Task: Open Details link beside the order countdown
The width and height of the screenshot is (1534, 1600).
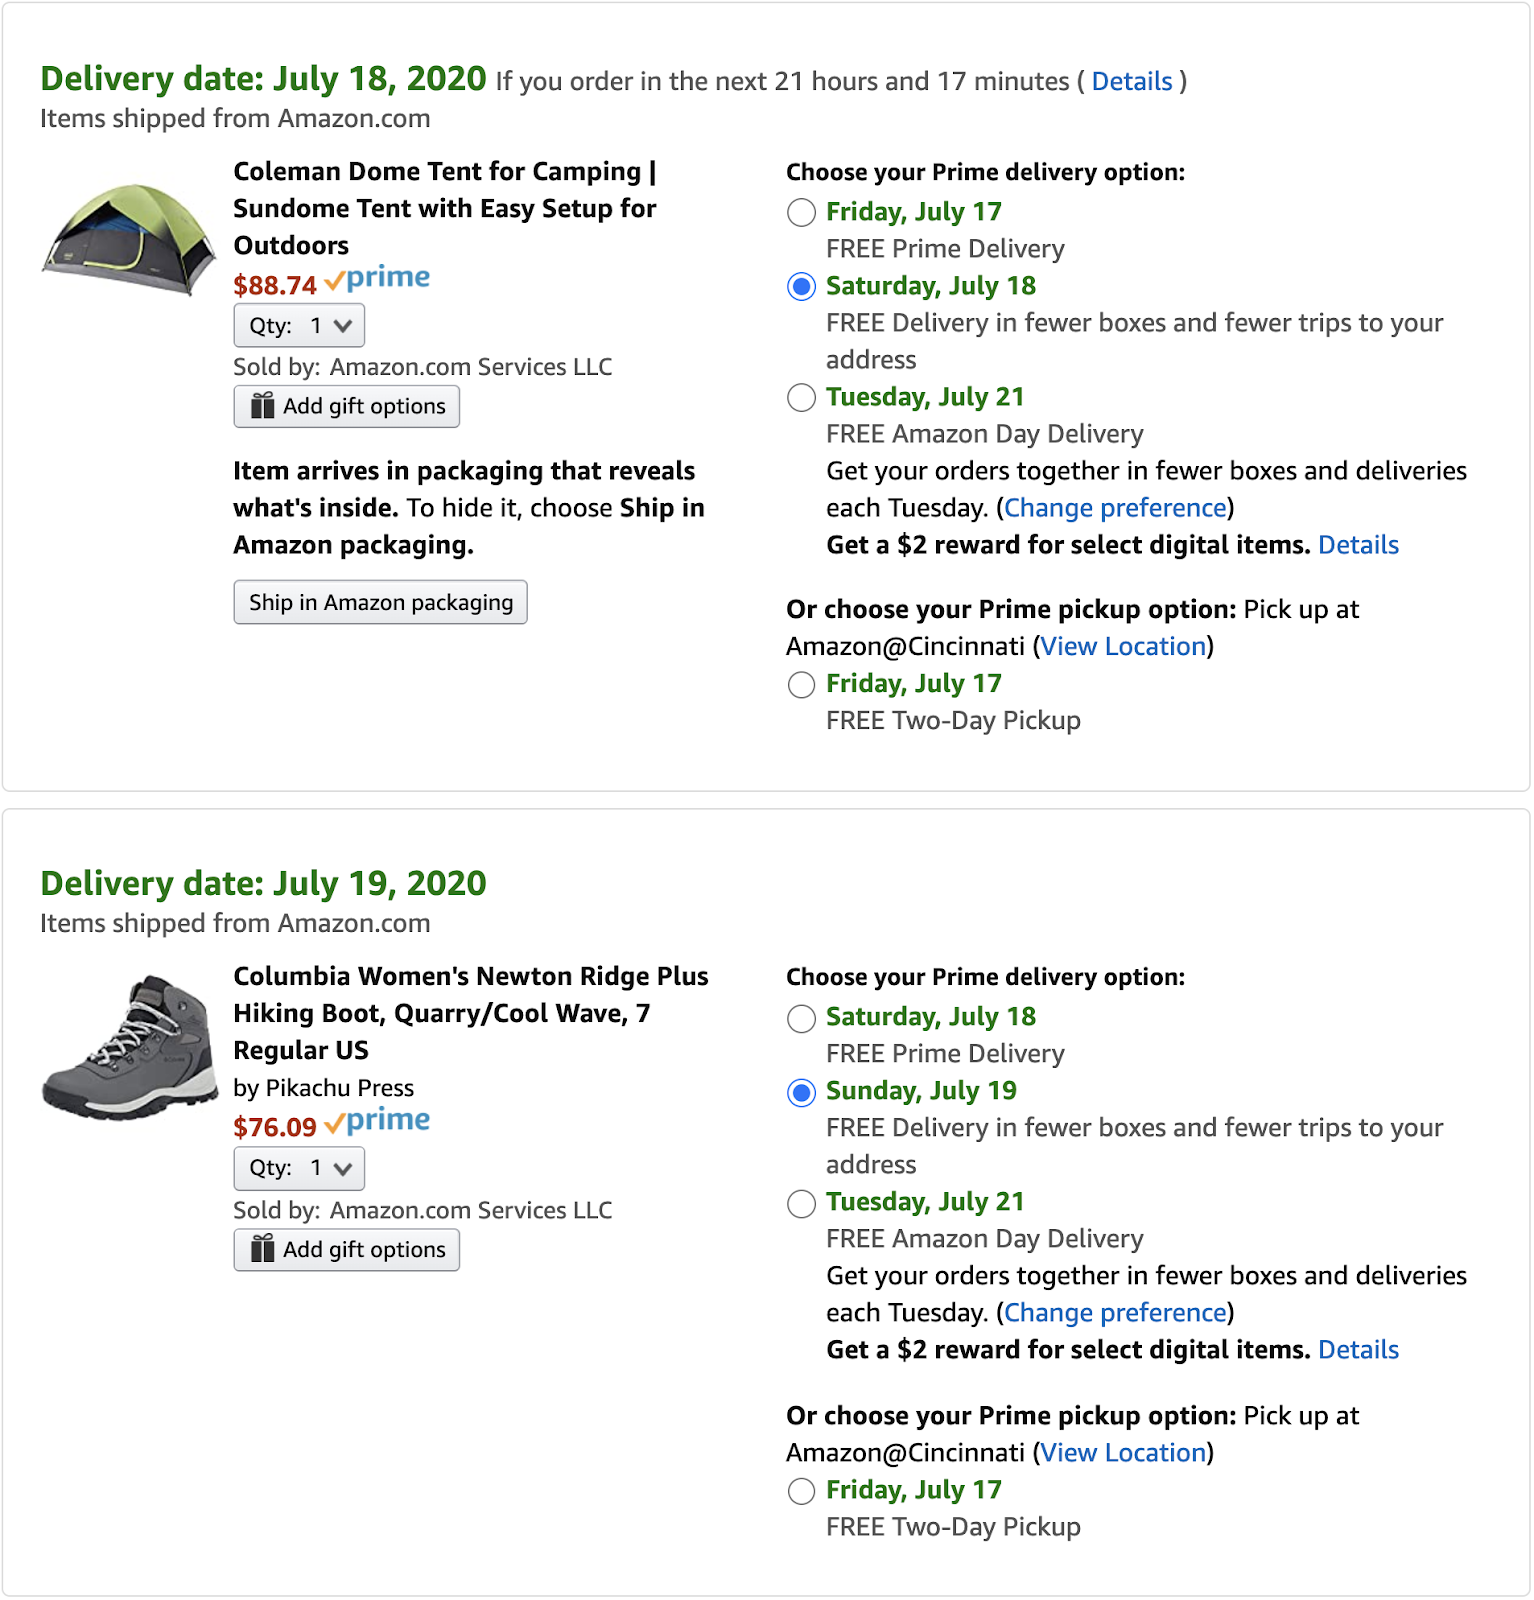Action: point(1131,82)
